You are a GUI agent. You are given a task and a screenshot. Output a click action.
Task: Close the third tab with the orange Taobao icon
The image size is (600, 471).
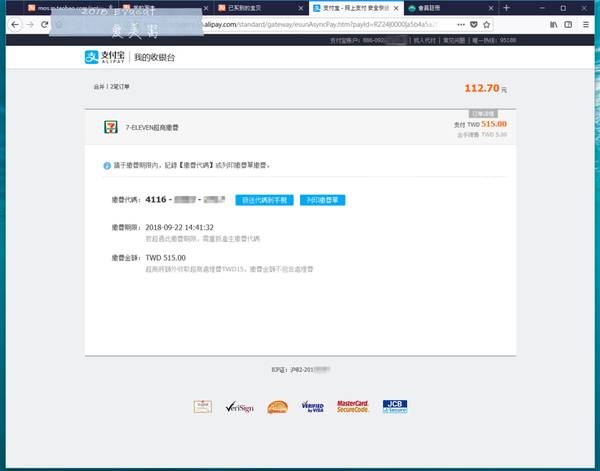(301, 8)
